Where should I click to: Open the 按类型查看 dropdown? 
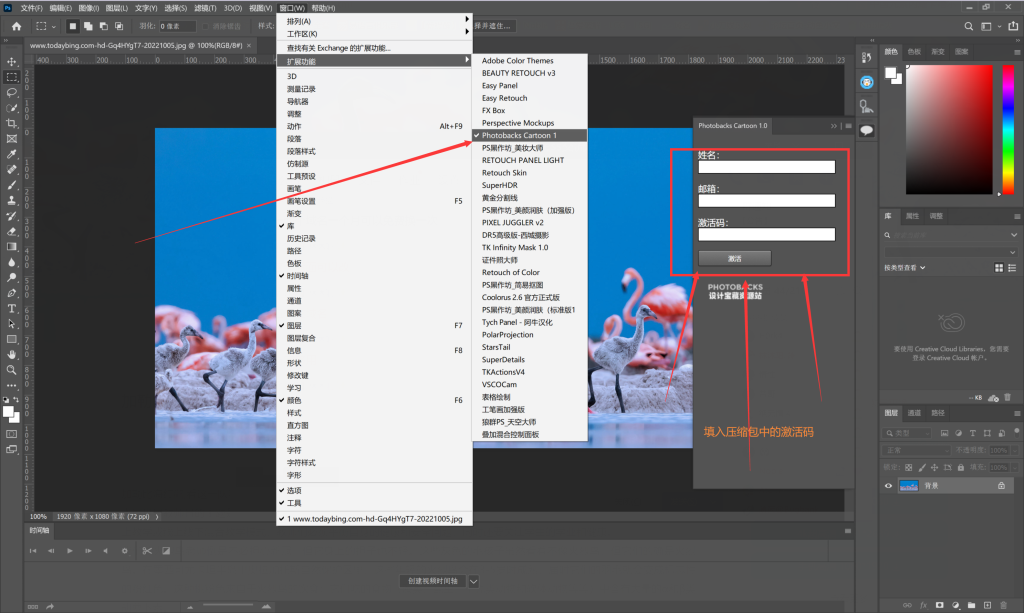tap(904, 268)
